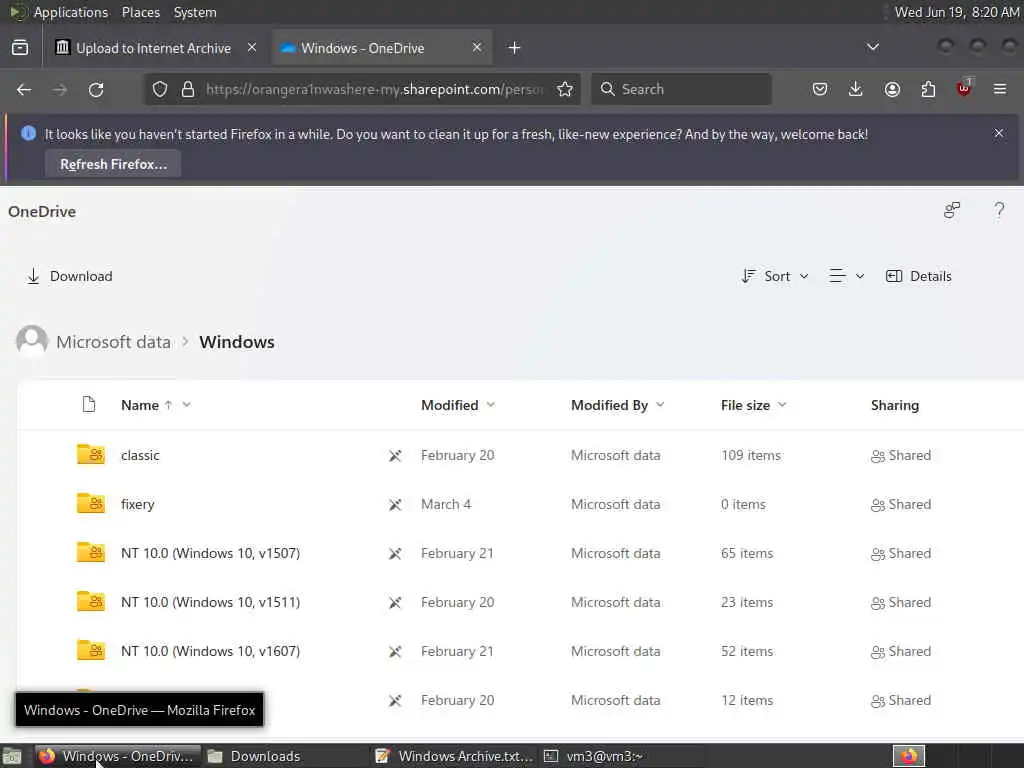This screenshot has height=768, width=1024.
Task: Open NT 10.0 (Windows 10, v1507) folder
Action: (210, 553)
